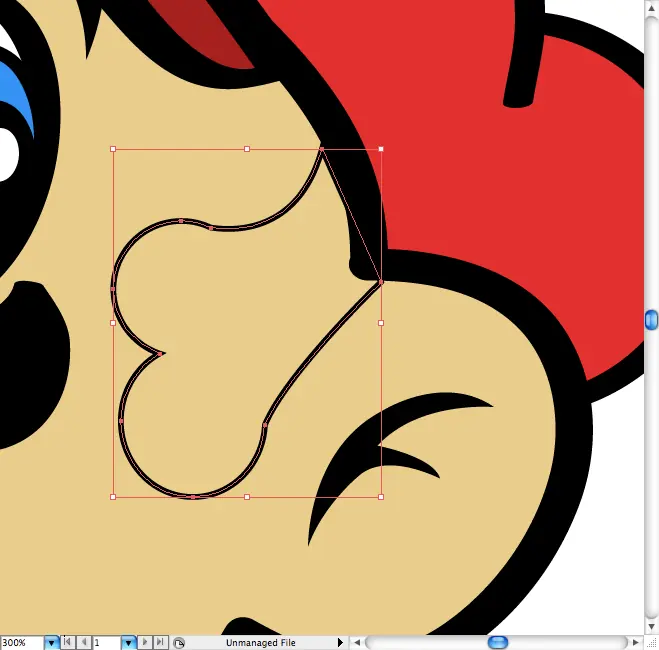
Task: Click the icon left of Unmanaged File
Action: point(179,643)
